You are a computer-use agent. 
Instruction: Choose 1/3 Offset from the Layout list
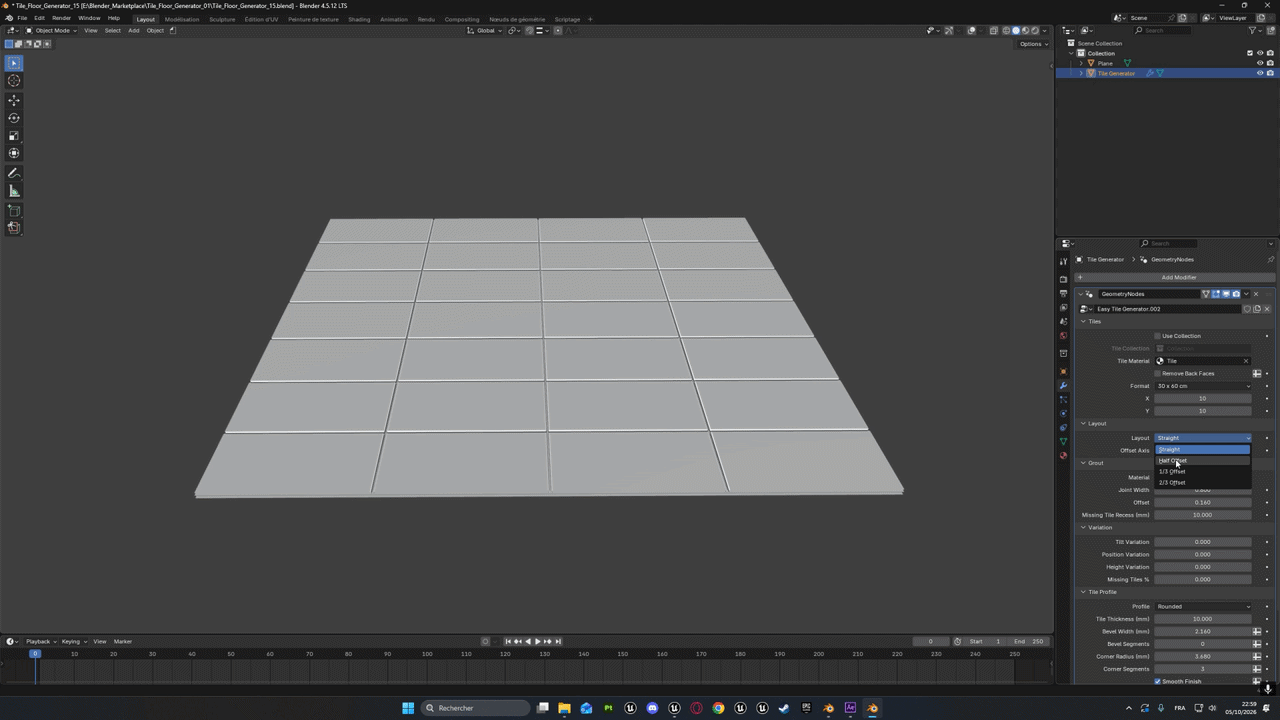(1203, 471)
